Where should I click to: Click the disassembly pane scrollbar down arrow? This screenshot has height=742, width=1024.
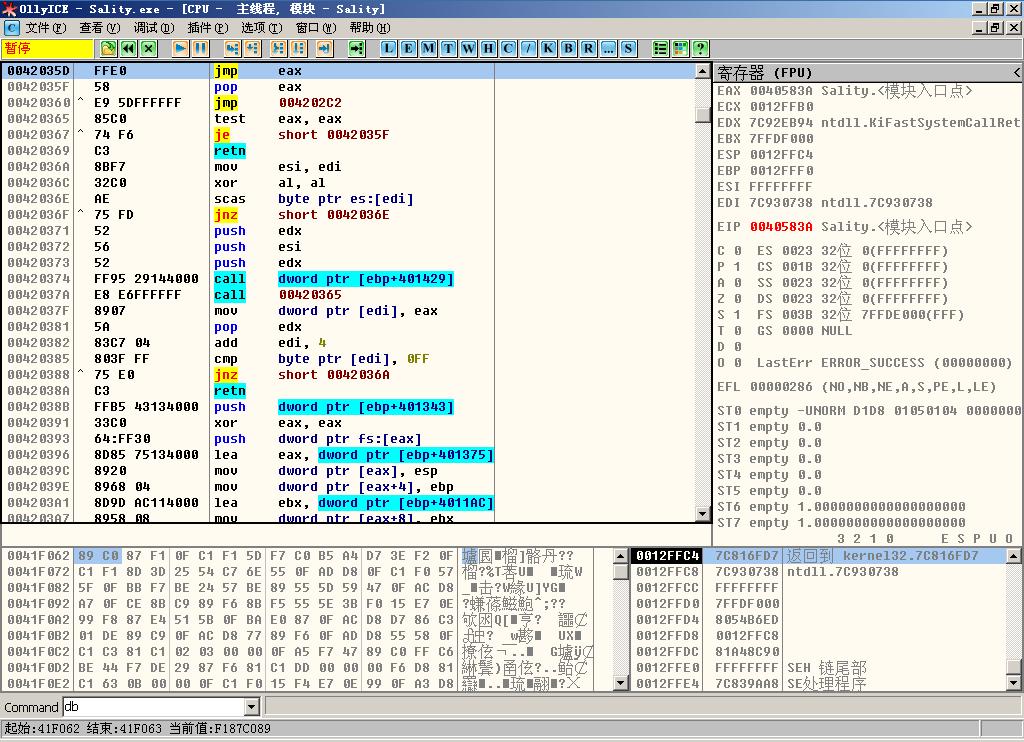coord(703,515)
